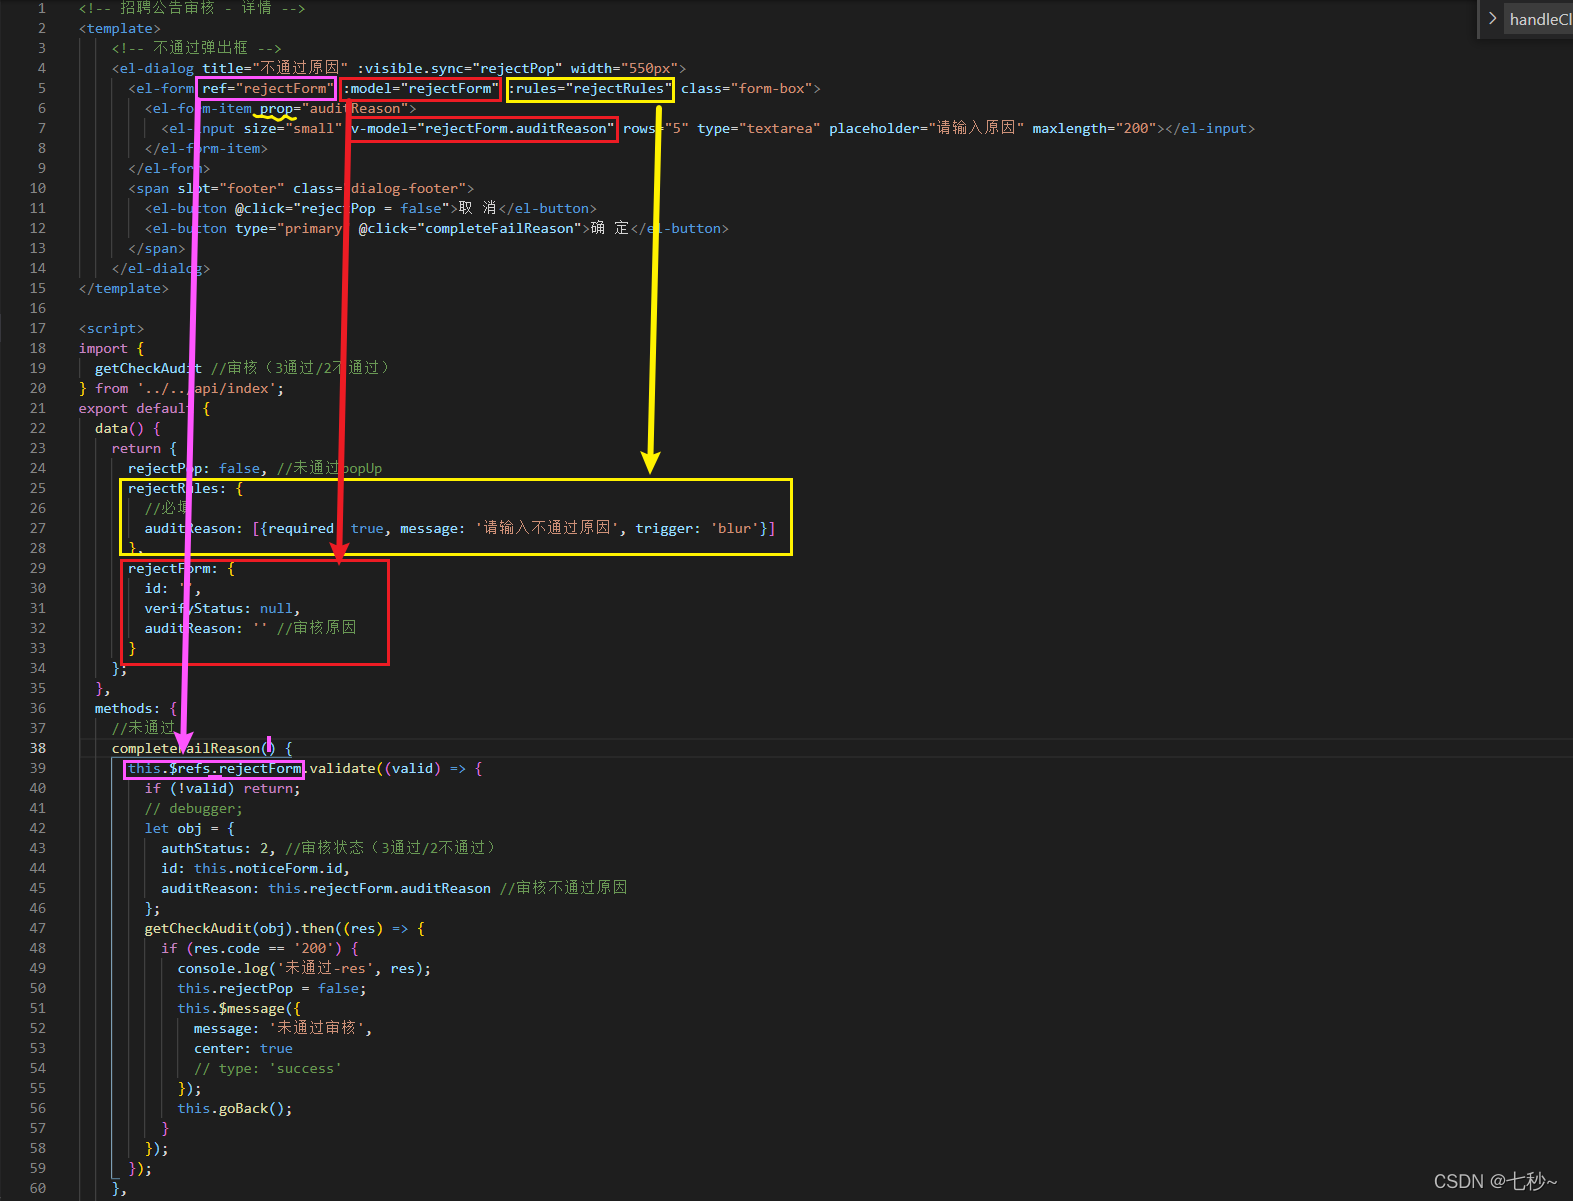Click the opening <template> tag on line 2
Viewport: 1573px width, 1201px height.
point(120,28)
